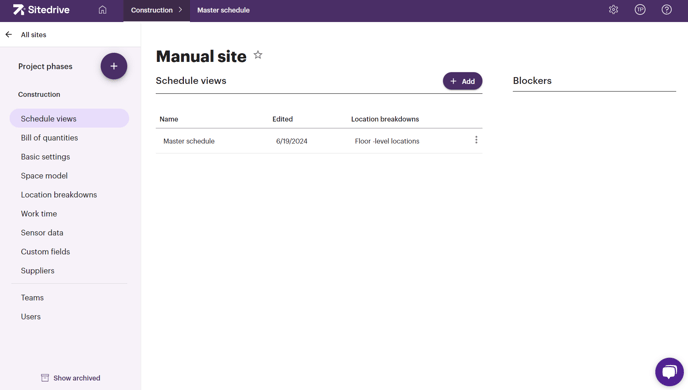Viewport: 688px width, 390px height.
Task: Open the Master schedule row link
Action: (189, 141)
